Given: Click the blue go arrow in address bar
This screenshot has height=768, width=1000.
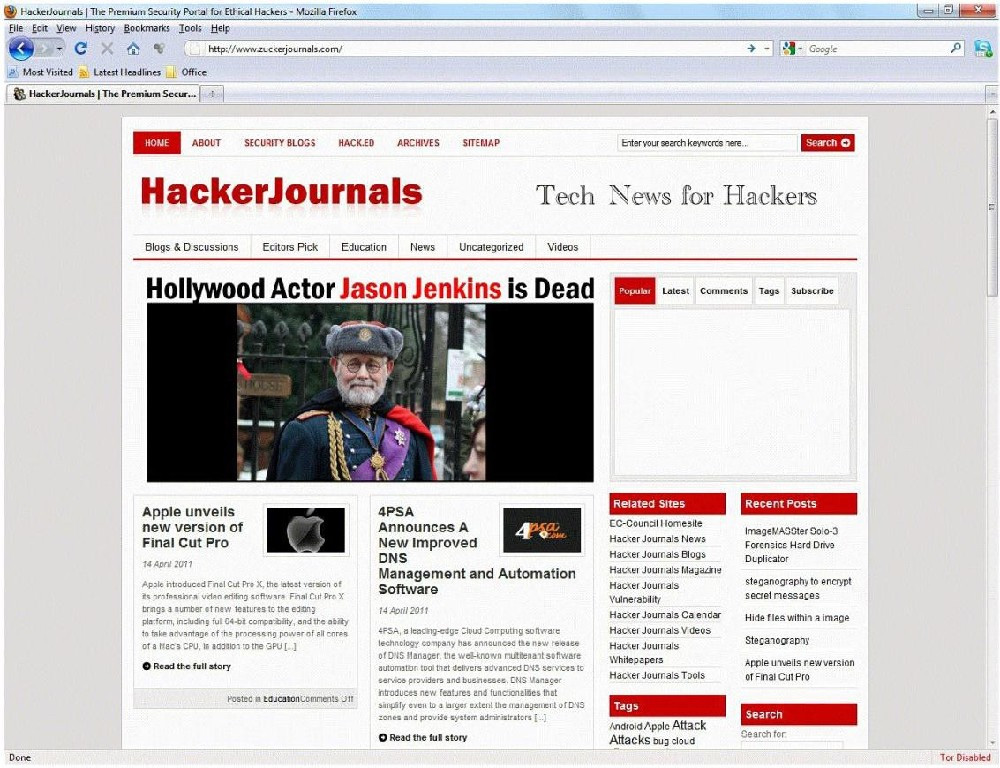Looking at the screenshot, I should point(751,48).
